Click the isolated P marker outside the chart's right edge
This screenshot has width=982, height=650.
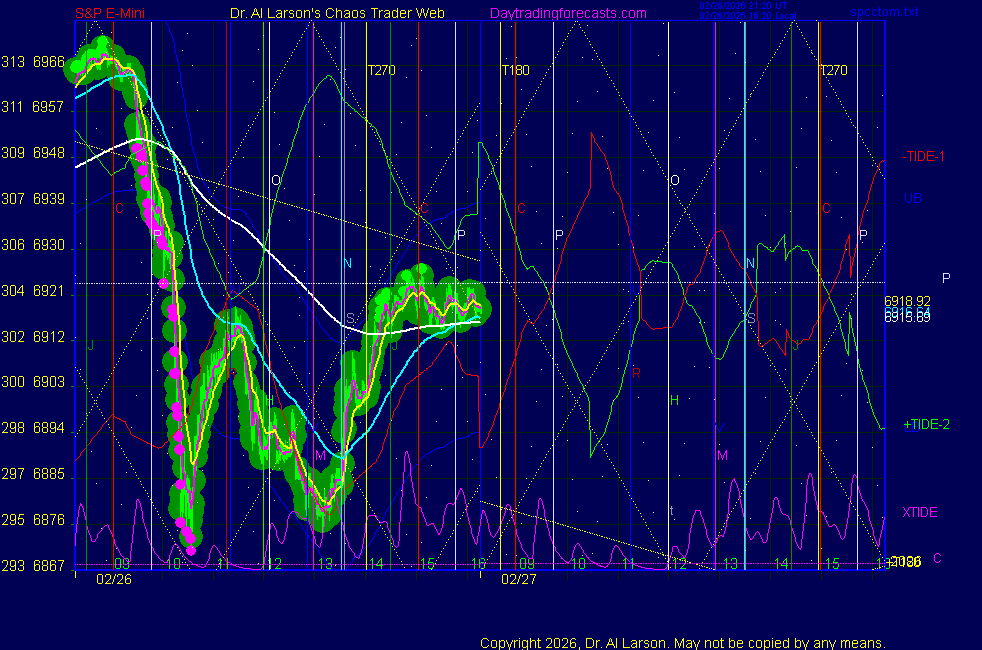pyautogui.click(x=945, y=278)
